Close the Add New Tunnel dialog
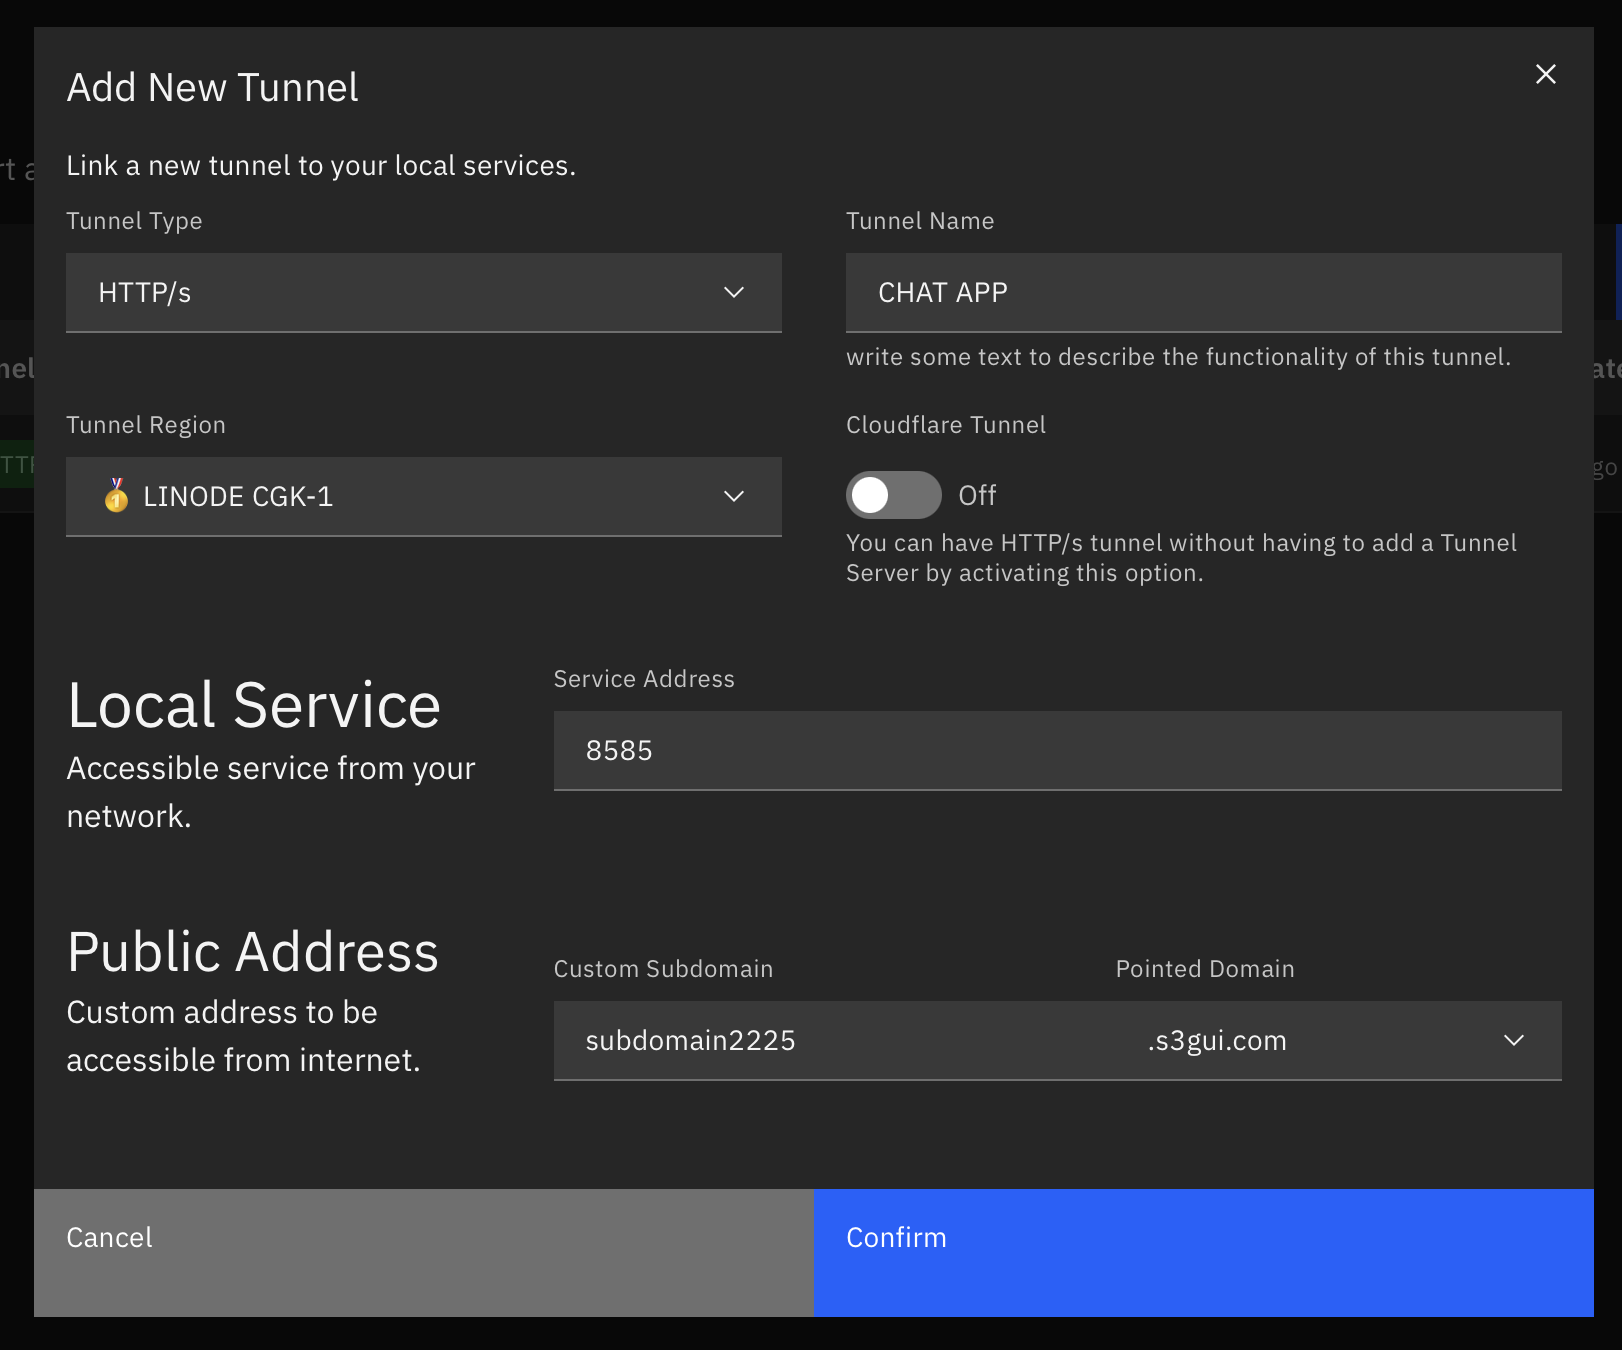Screen dimensions: 1622x1350 click(x=1545, y=74)
